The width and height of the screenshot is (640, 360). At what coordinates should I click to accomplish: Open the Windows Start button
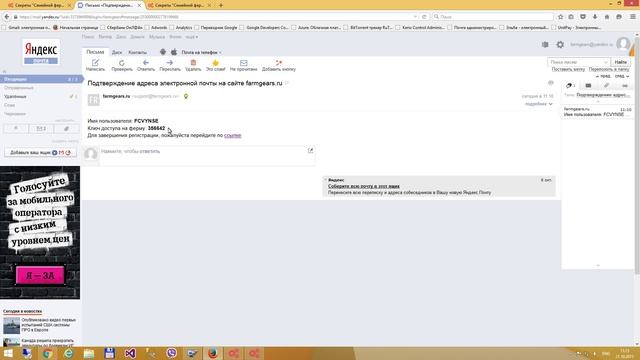[8, 353]
